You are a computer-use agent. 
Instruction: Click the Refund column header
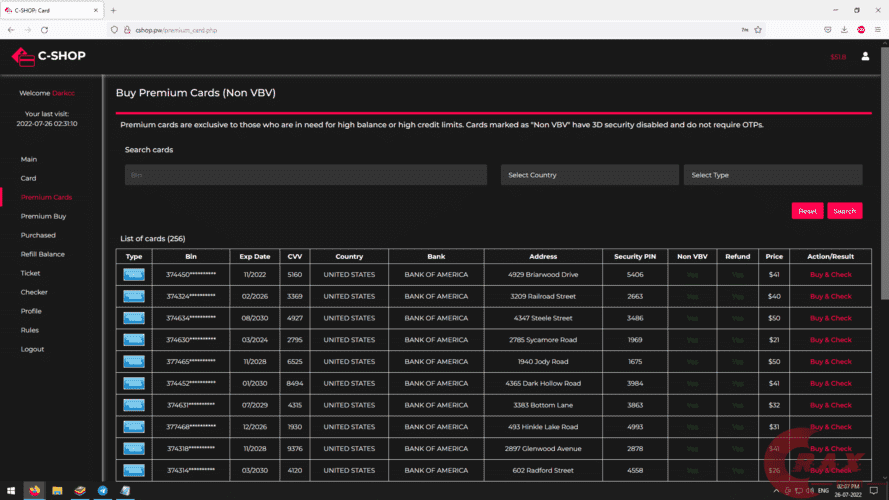(738, 256)
